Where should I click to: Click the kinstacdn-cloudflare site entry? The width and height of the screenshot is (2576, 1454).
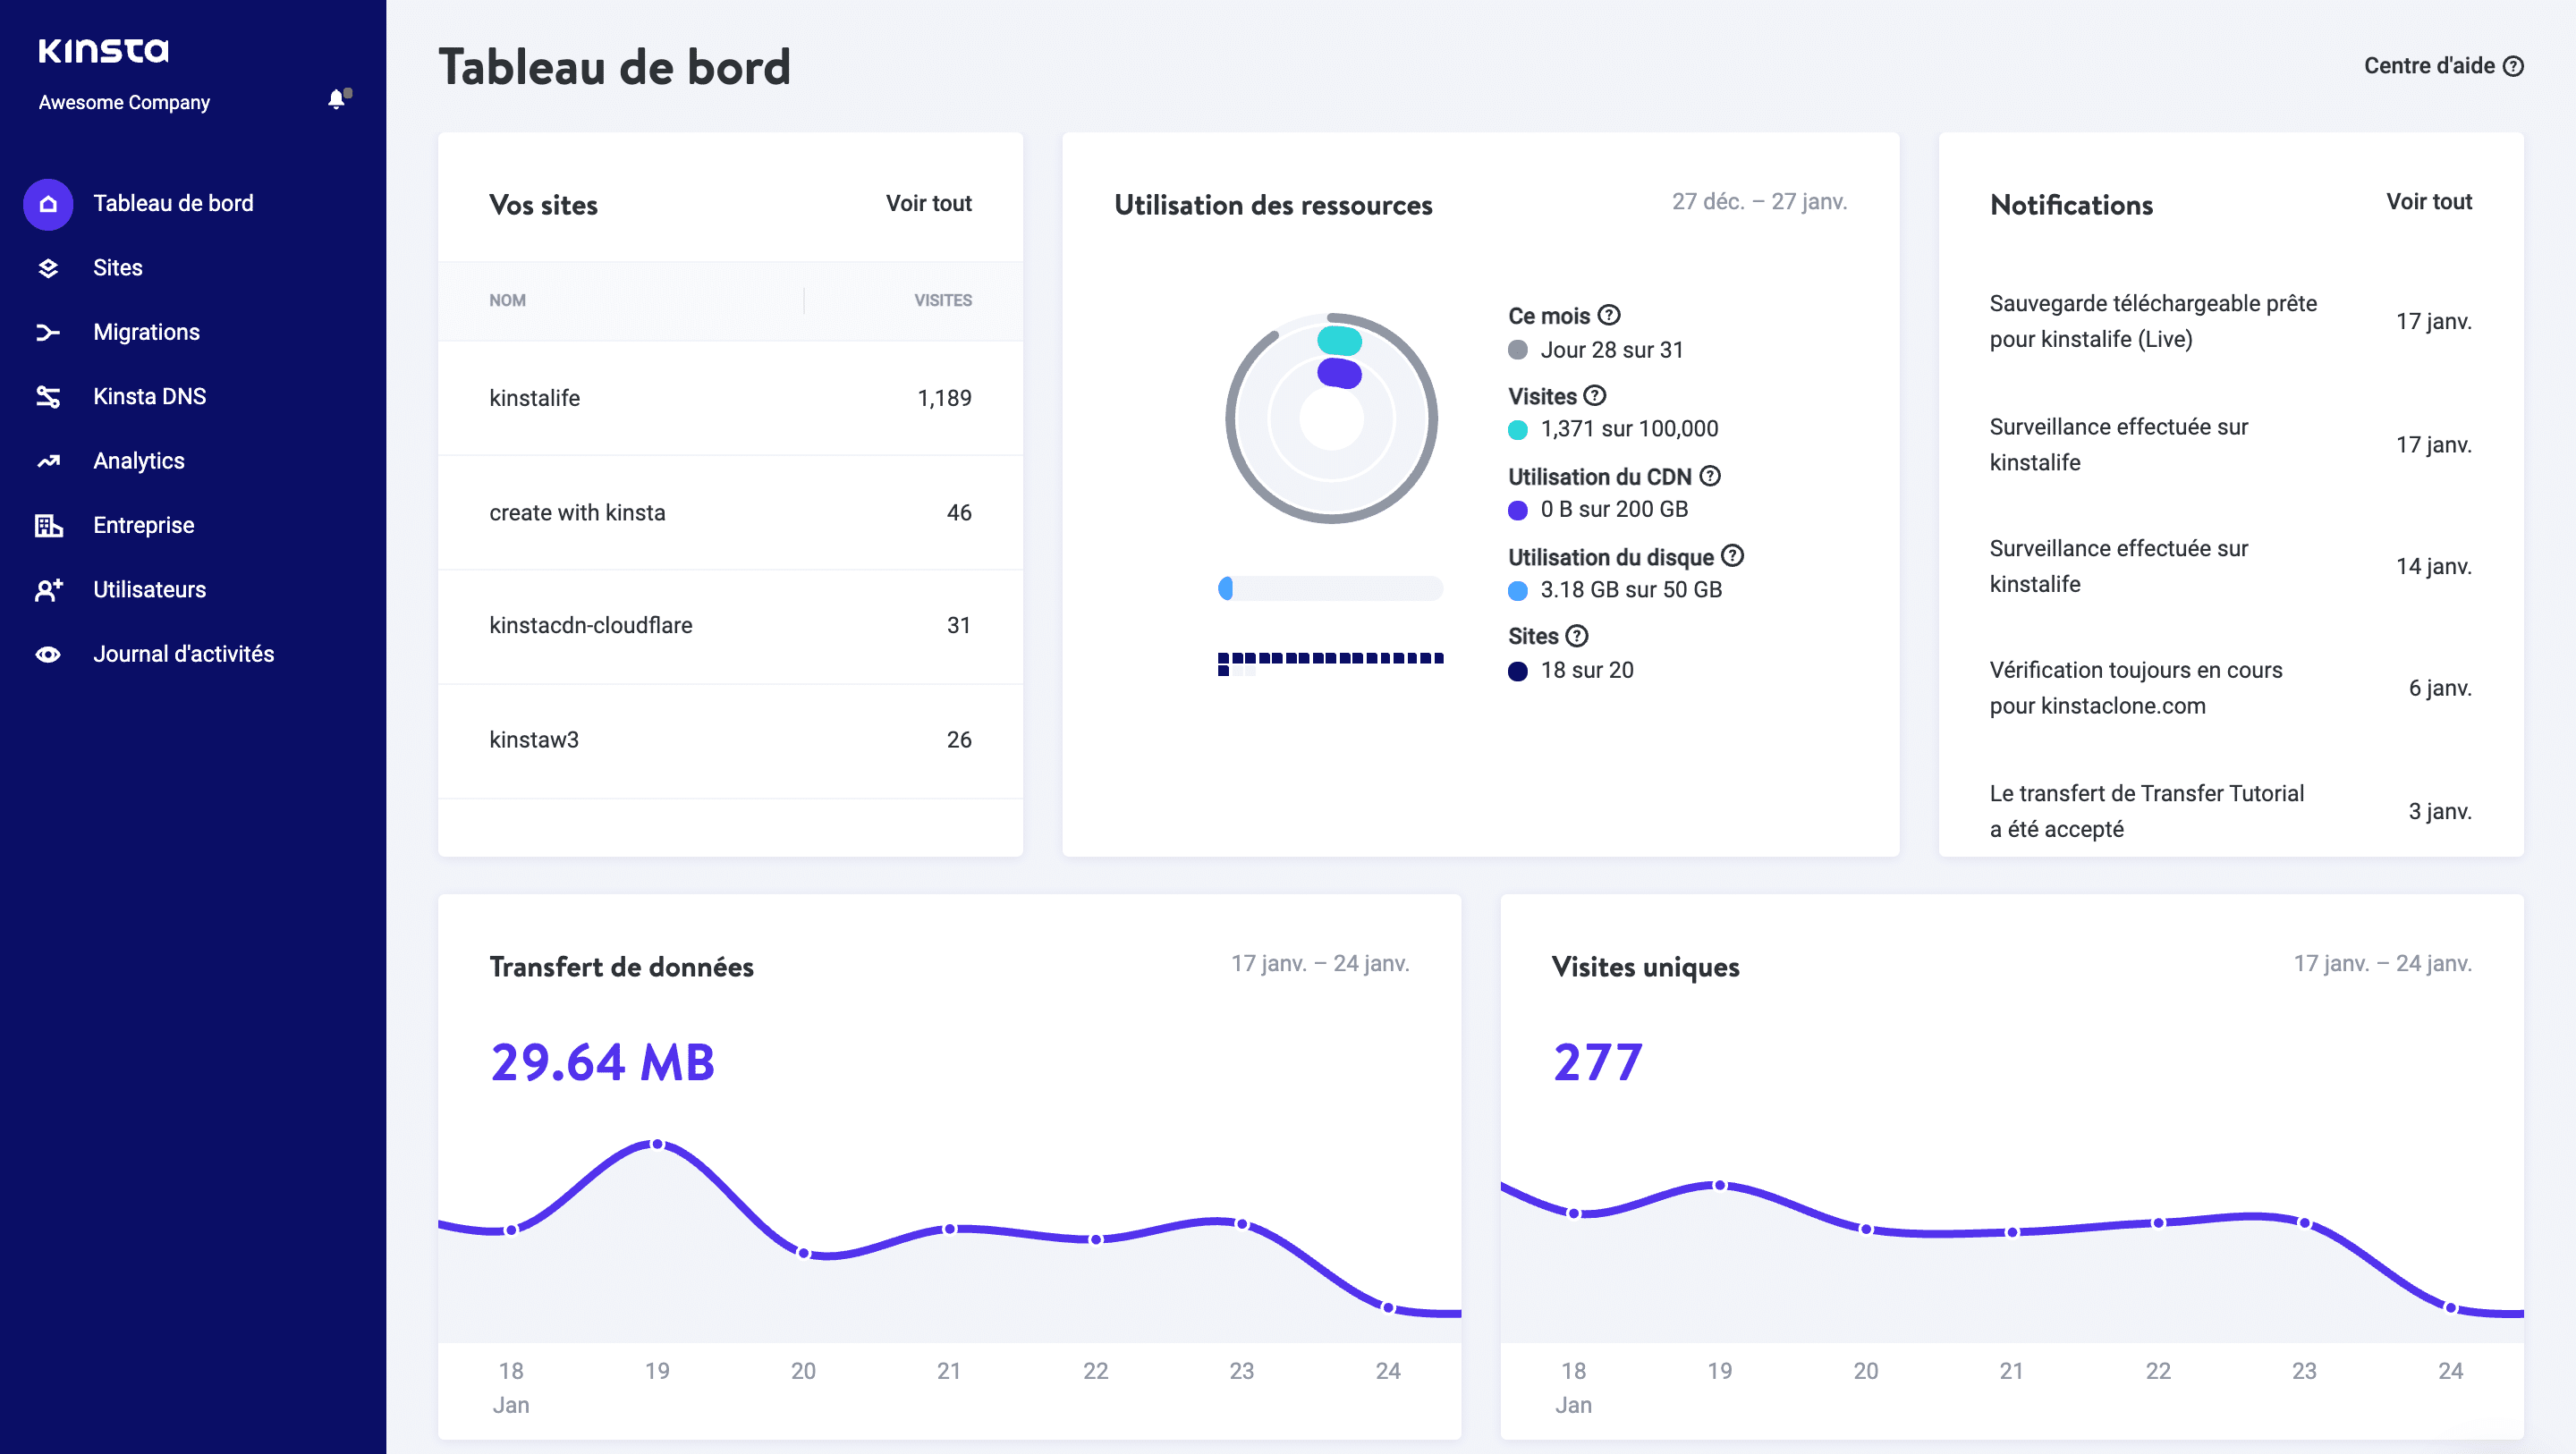tap(591, 624)
